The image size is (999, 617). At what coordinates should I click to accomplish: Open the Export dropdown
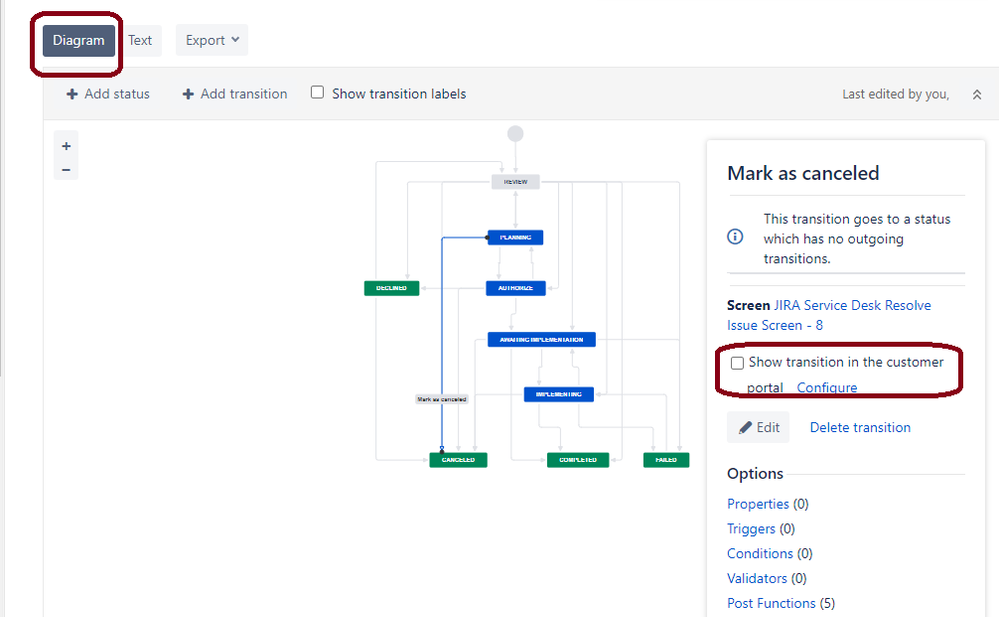click(x=212, y=40)
